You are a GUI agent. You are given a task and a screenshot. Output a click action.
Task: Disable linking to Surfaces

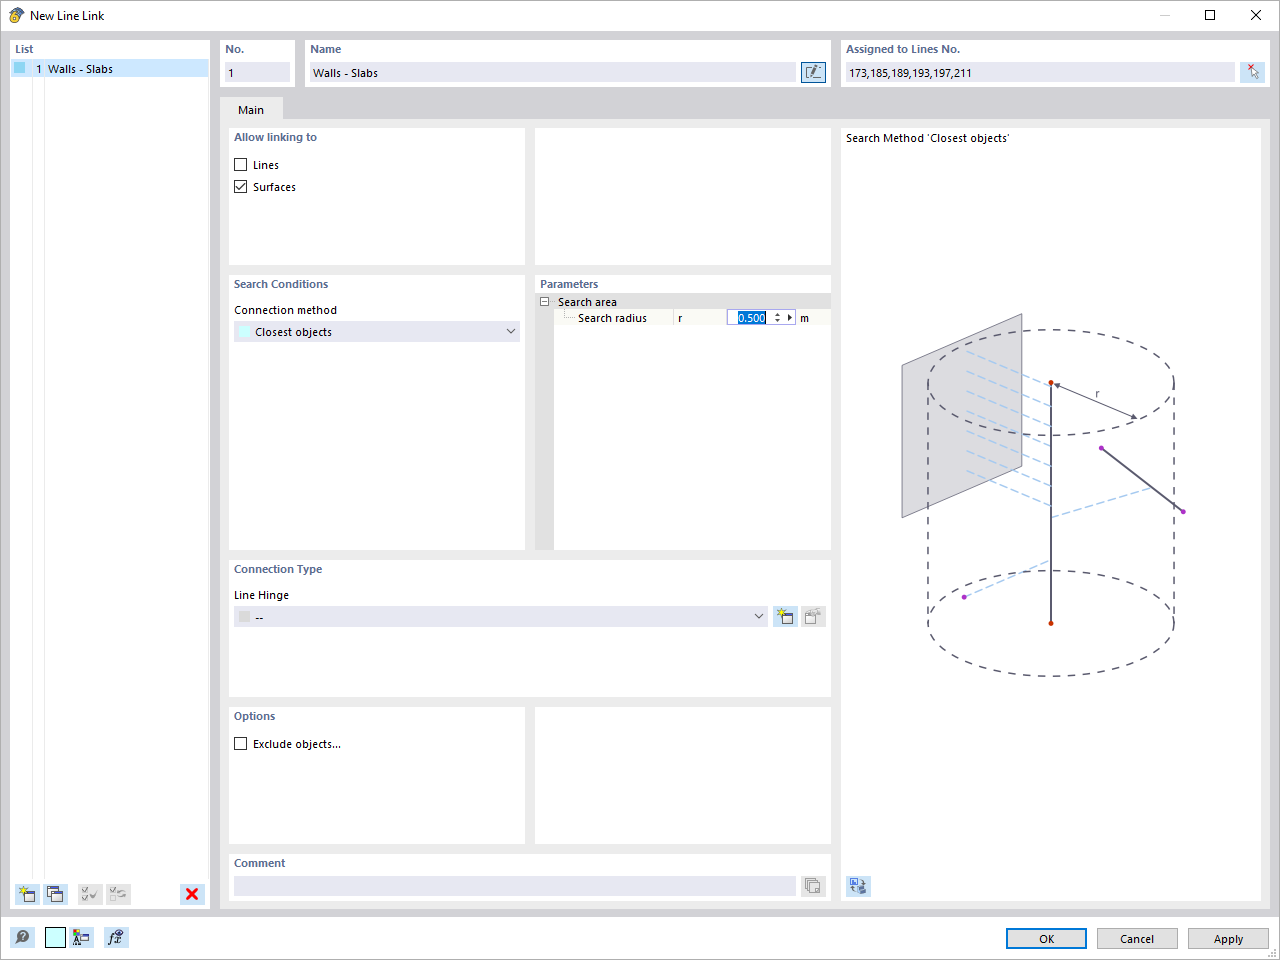(240, 186)
